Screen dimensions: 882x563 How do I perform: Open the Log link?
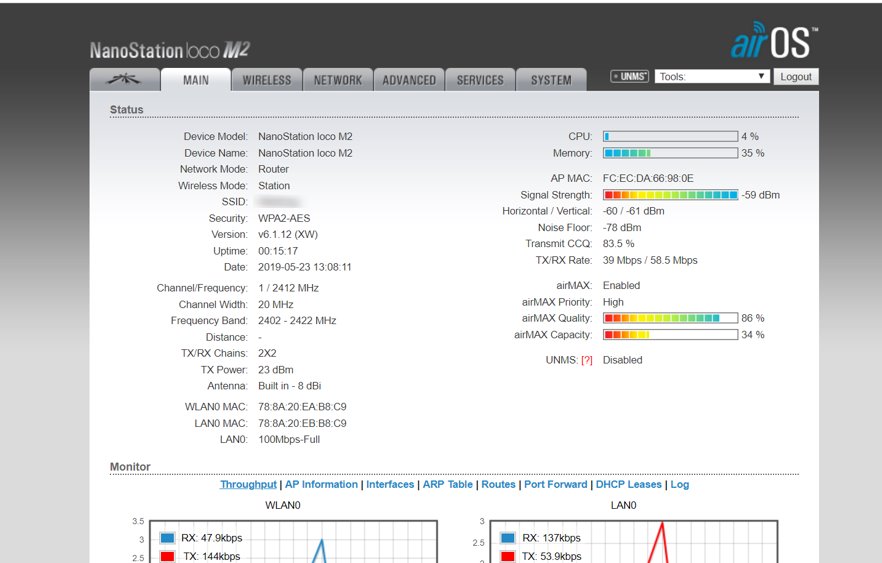point(680,484)
